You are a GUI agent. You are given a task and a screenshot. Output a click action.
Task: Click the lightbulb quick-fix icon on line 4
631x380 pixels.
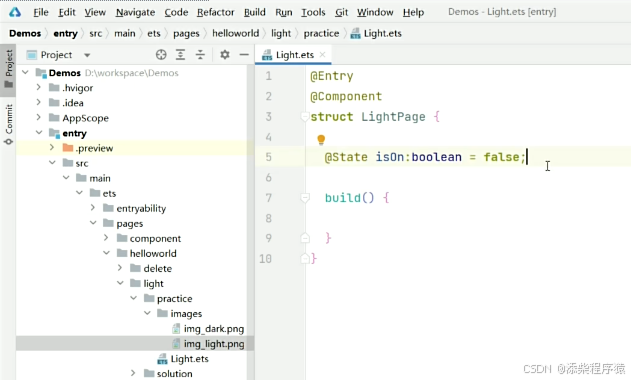[321, 140]
